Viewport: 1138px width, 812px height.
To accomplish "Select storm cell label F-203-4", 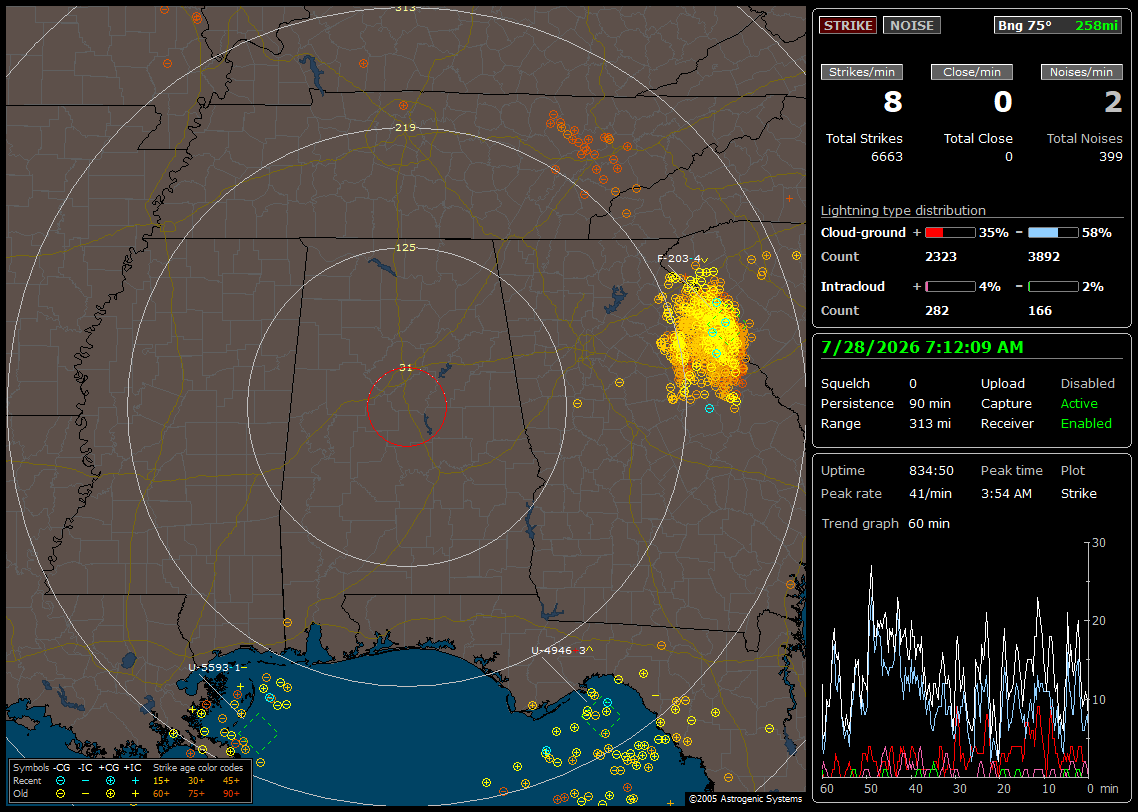I will tap(681, 259).
